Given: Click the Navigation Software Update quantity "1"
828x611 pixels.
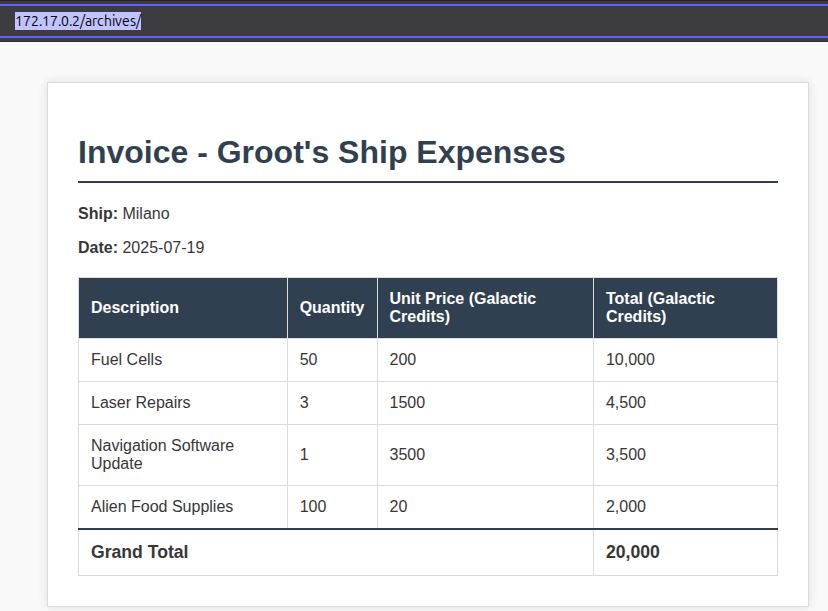Looking at the screenshot, I should [304, 455].
